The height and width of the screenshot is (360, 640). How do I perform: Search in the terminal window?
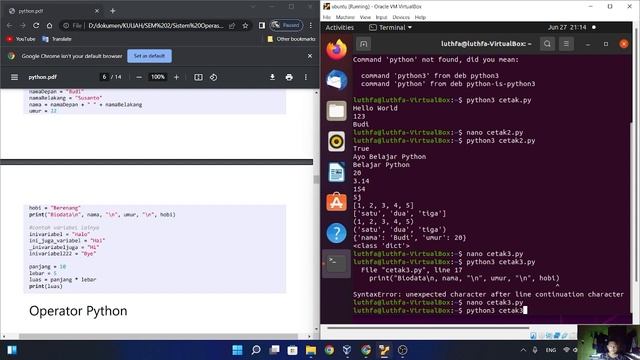click(x=547, y=44)
